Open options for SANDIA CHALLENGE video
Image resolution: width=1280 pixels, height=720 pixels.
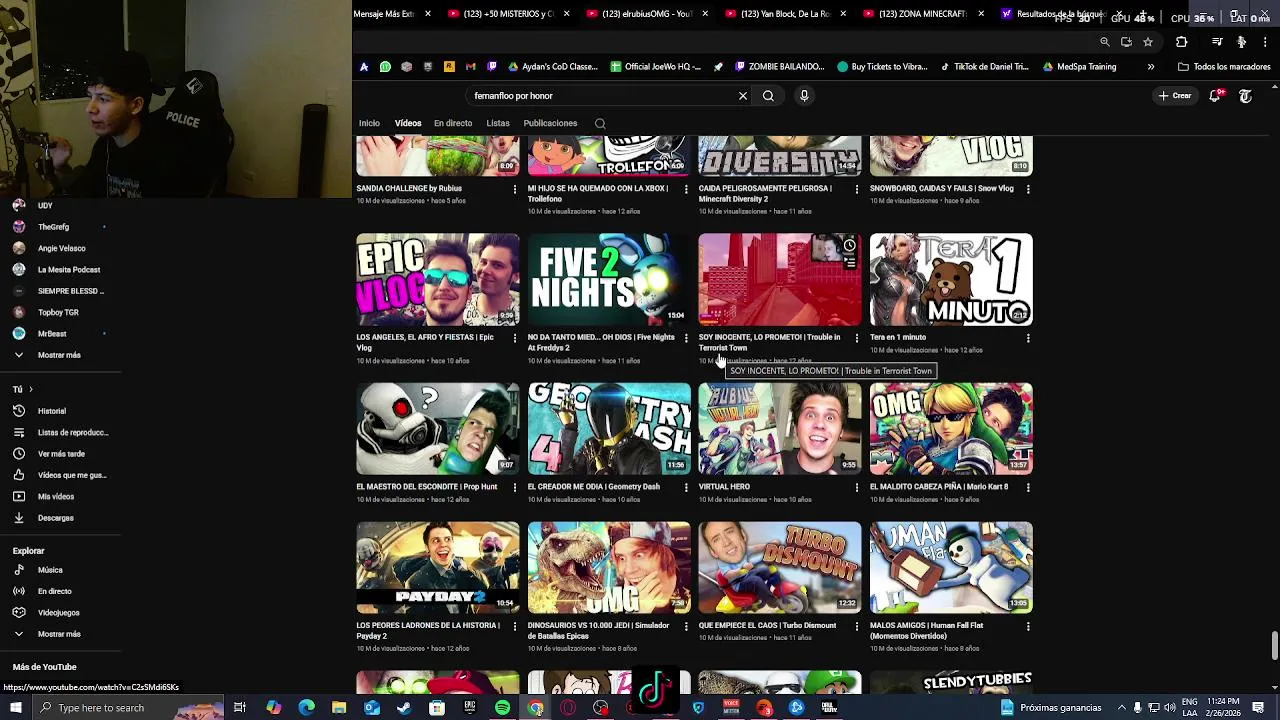tap(515, 189)
